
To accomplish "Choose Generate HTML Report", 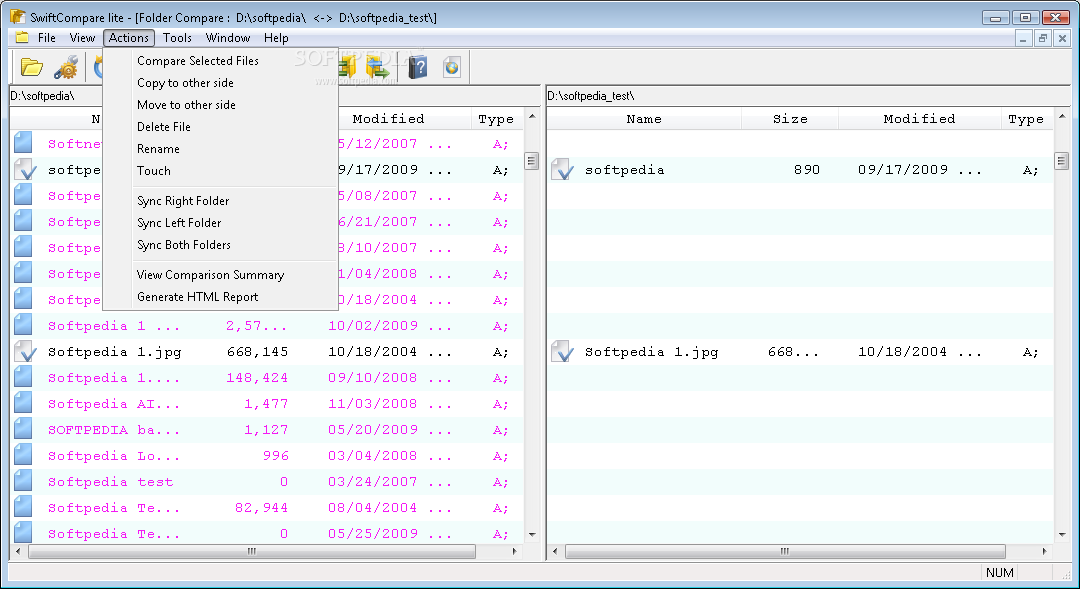I will 220,297.
